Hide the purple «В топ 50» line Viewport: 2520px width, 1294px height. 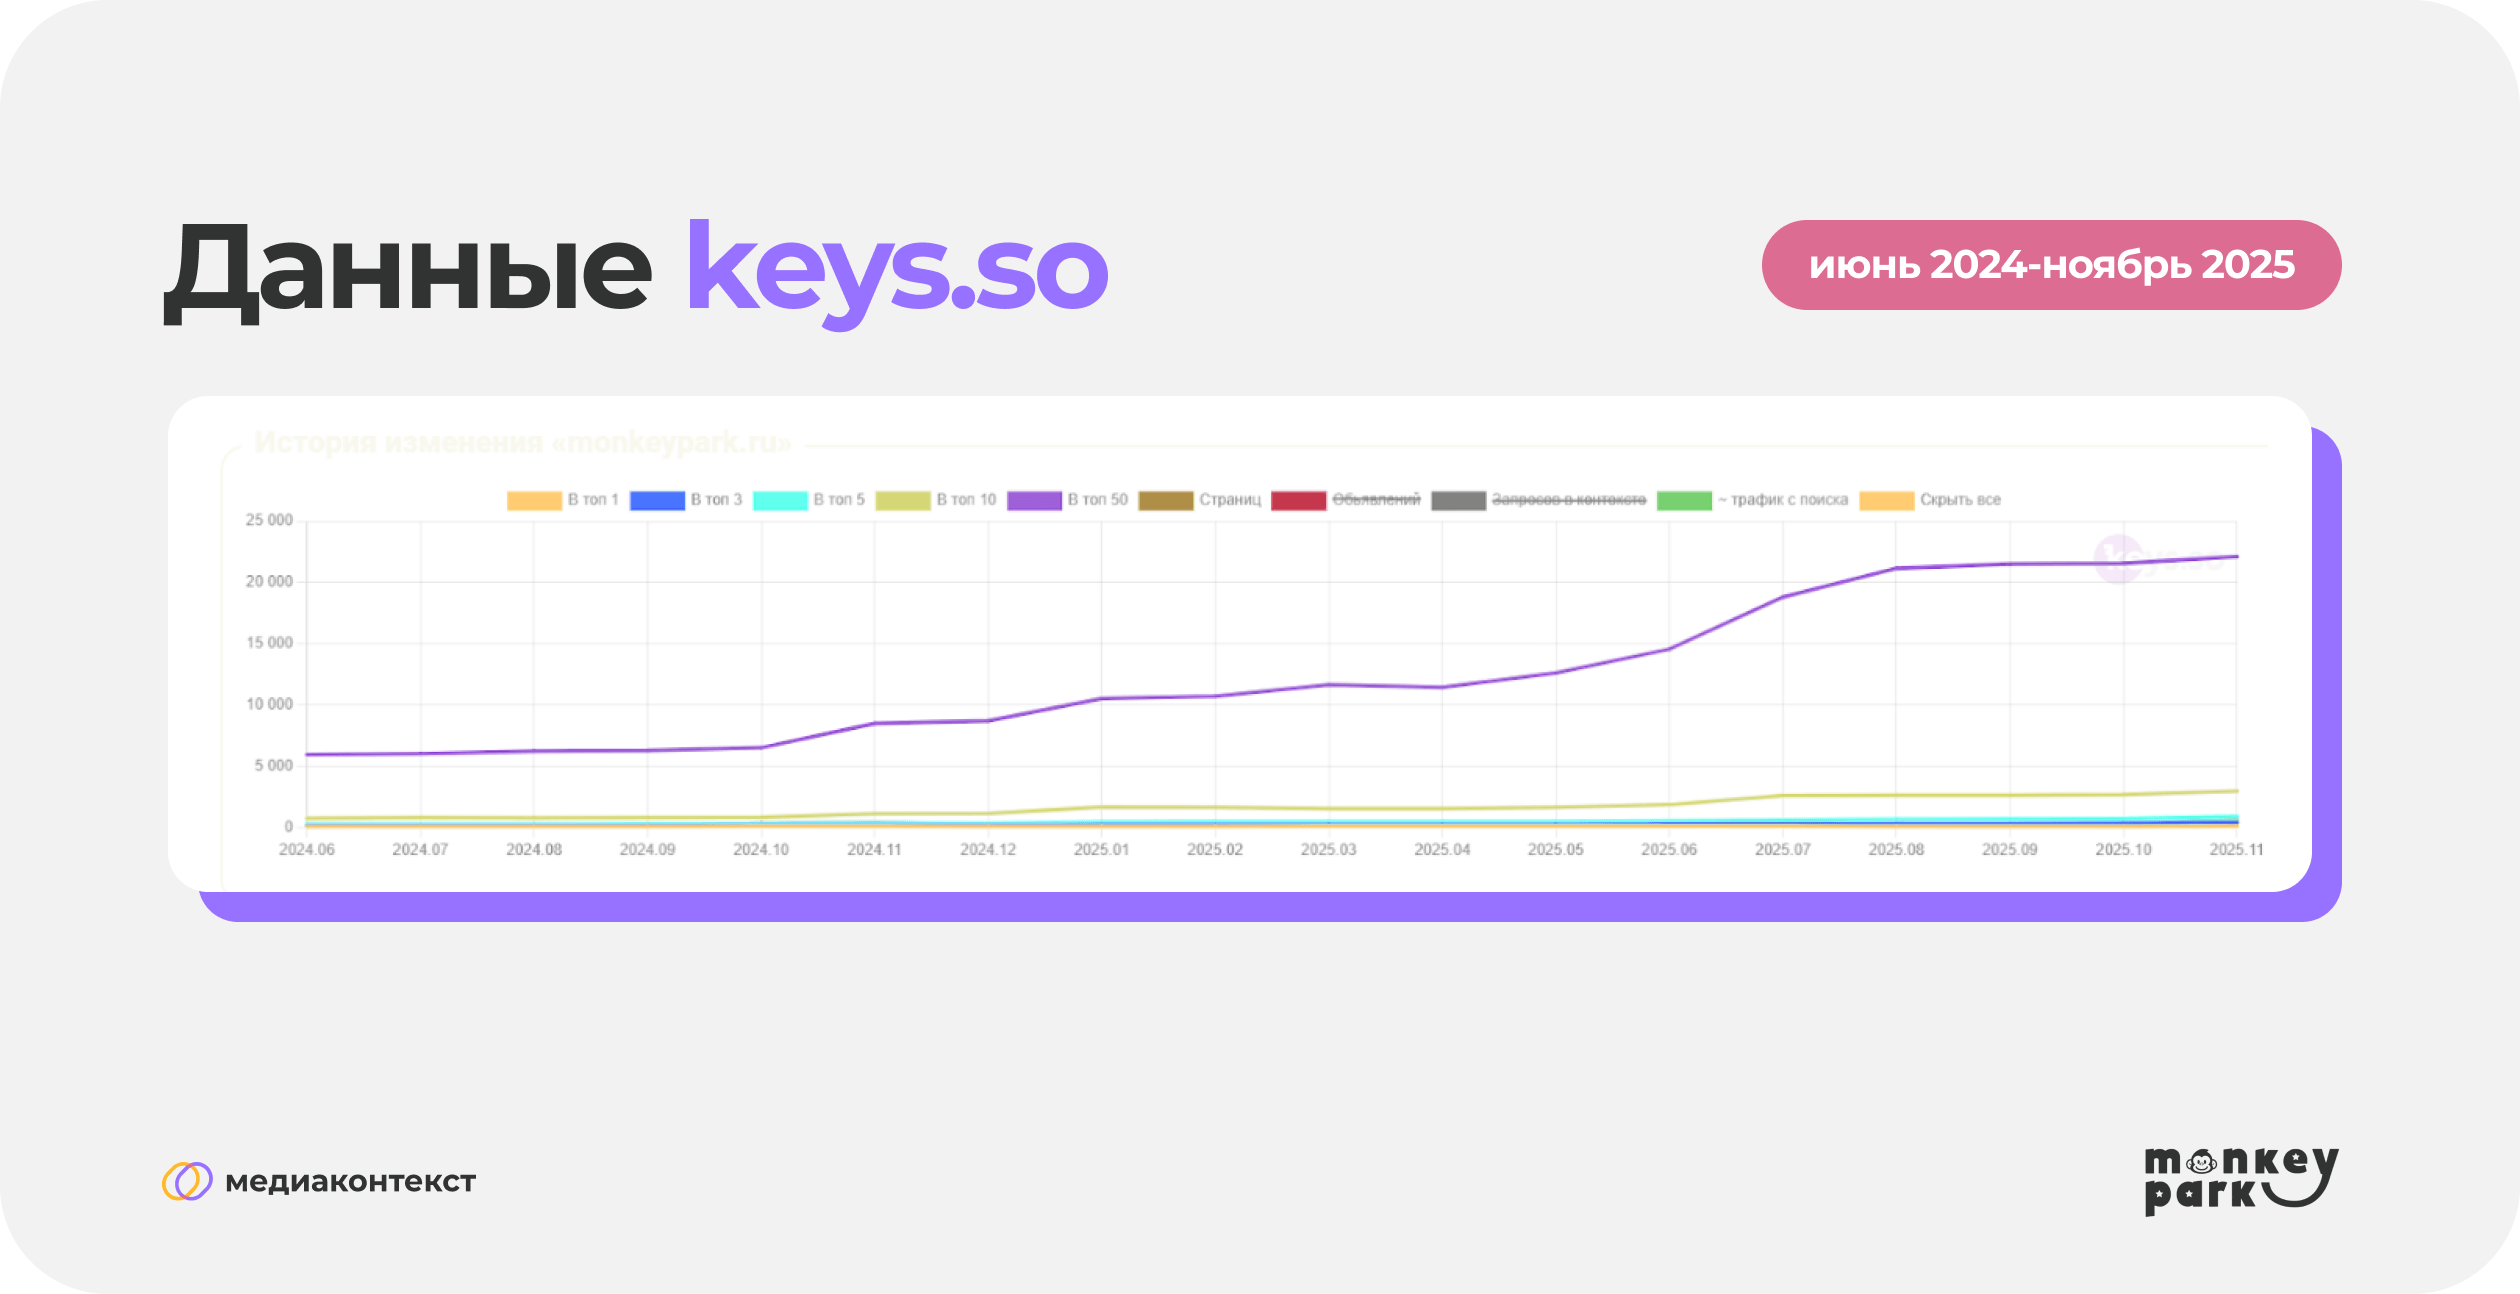pyautogui.click(x=1034, y=501)
